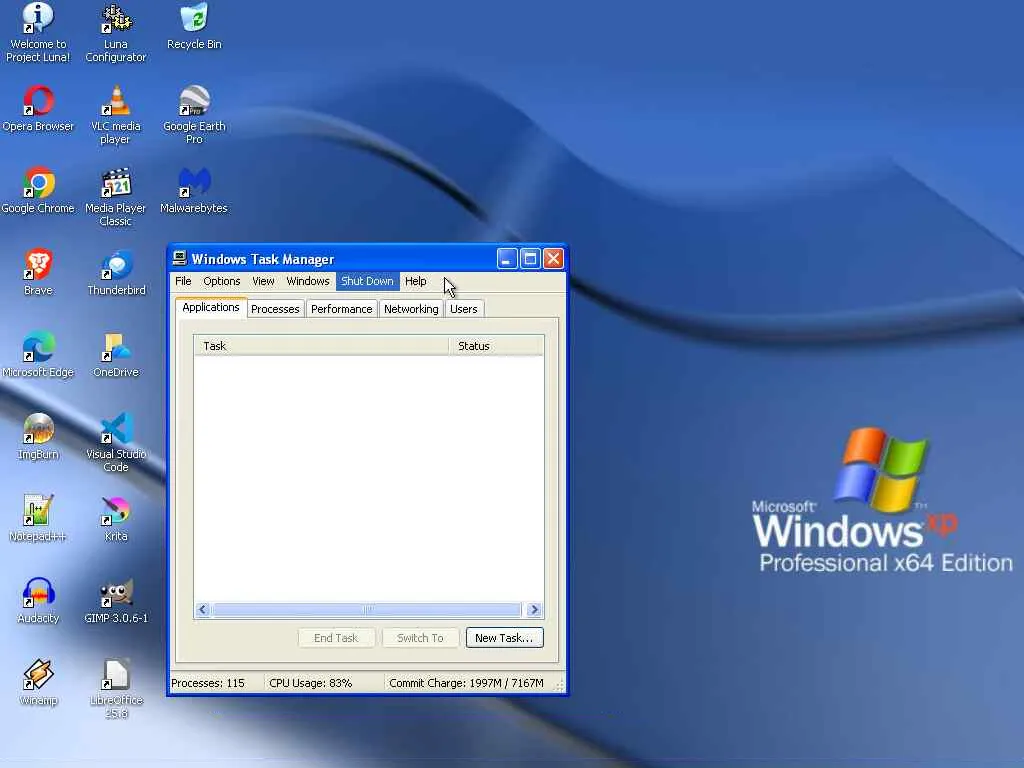Open the Windows menu
Screen dimensions: 1024x768
pos(308,281)
